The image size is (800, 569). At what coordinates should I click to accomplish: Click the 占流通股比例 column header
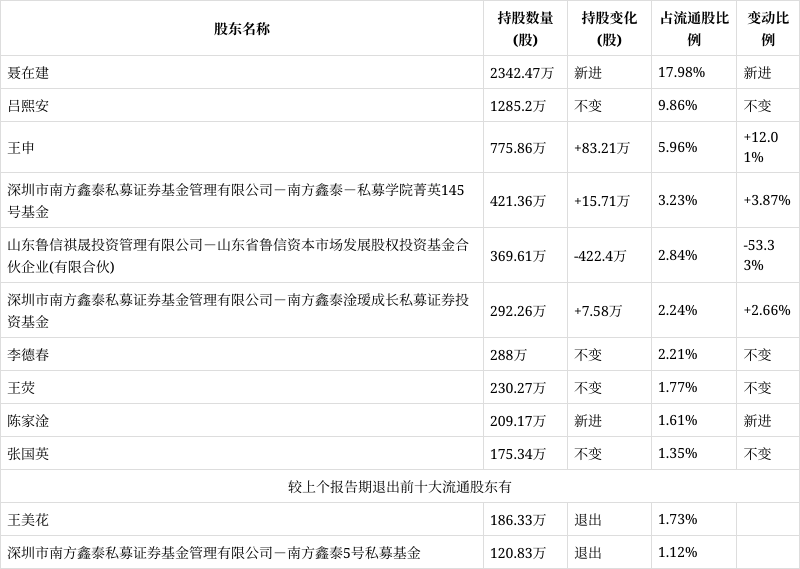pos(694,29)
